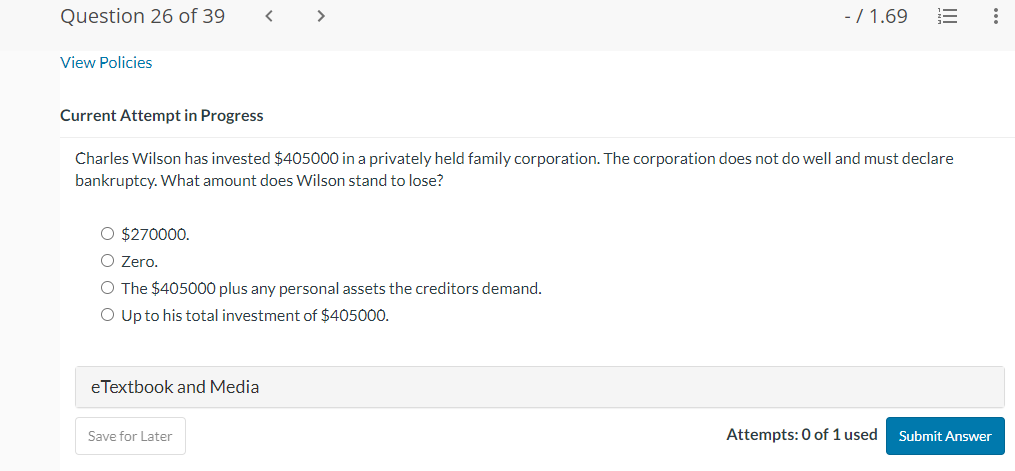Click the Current Attempt in Progress heading
Screen dimensions: 1015x471
(x=162, y=115)
